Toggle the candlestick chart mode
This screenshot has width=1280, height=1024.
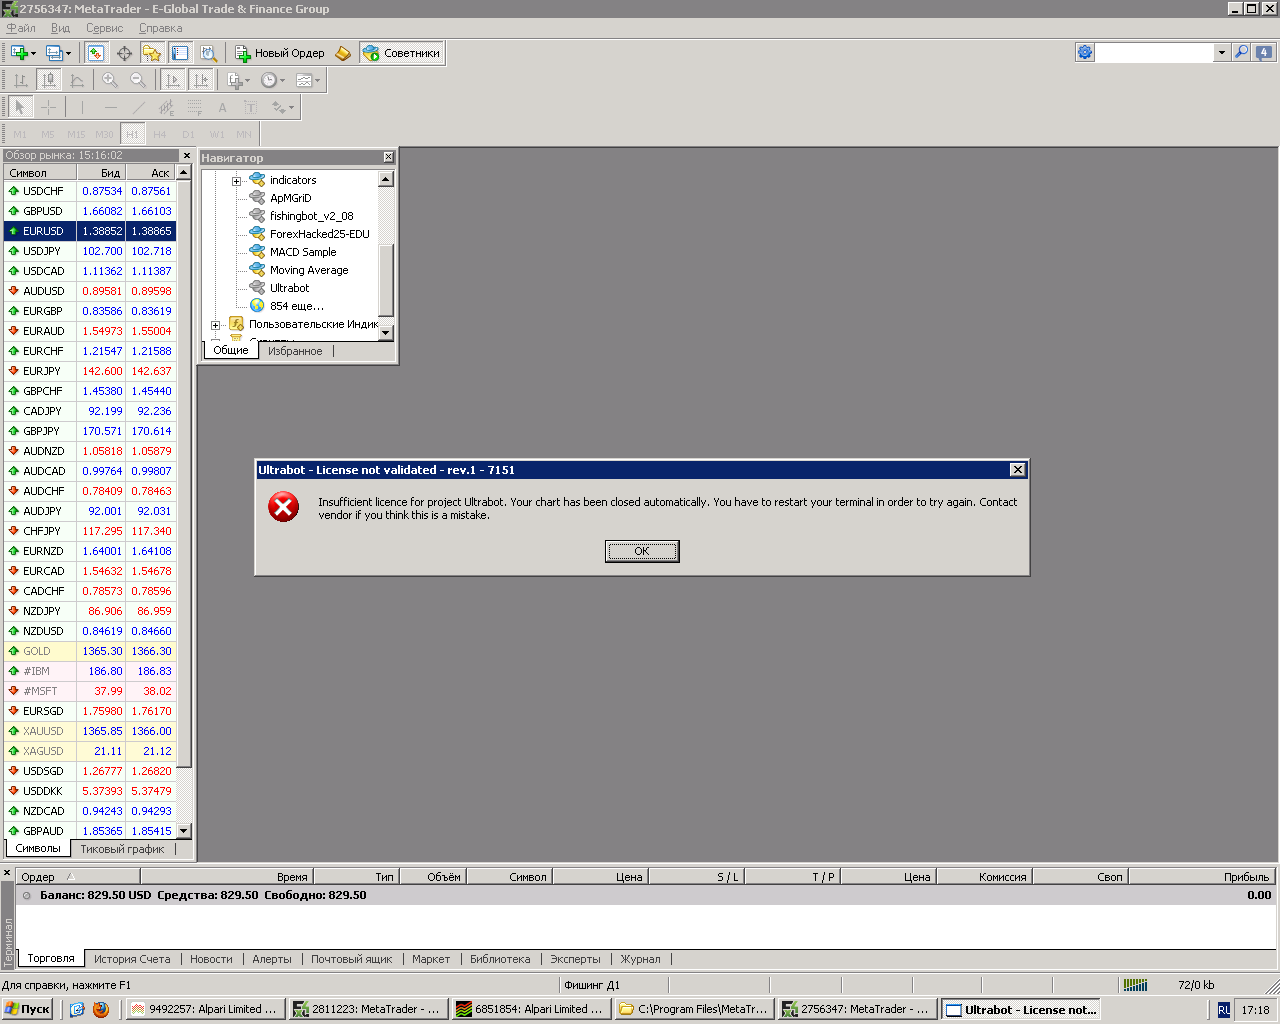tap(48, 80)
